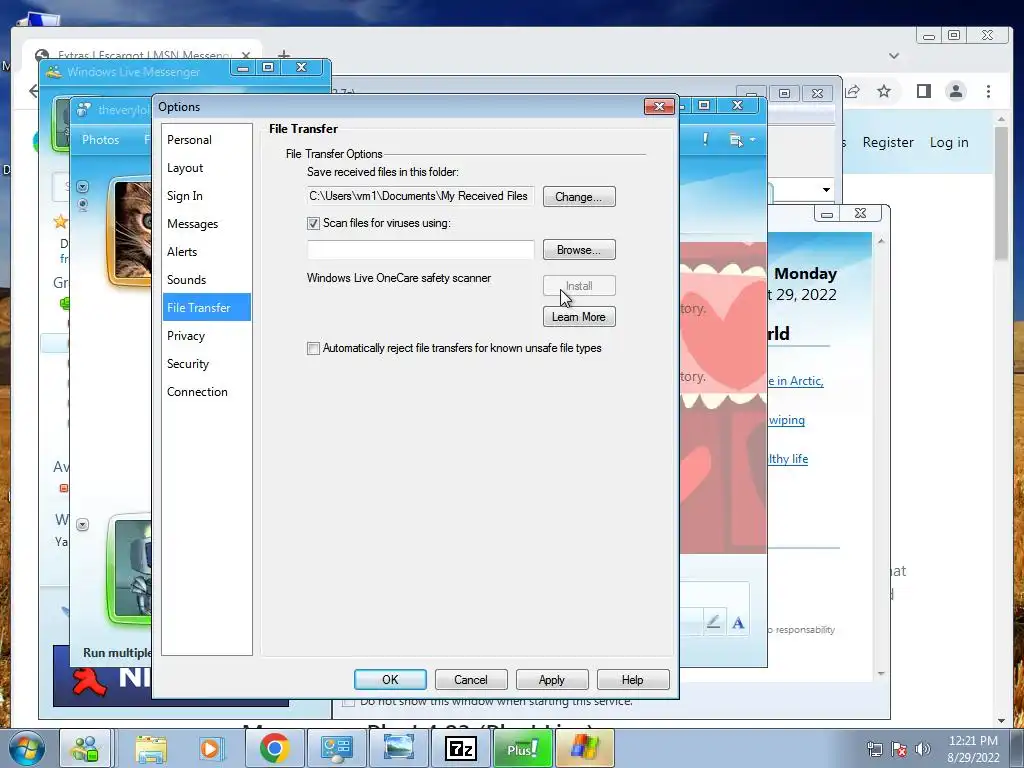
Task: Open the 'lthy life' news link in Today window
Action: (x=788, y=458)
